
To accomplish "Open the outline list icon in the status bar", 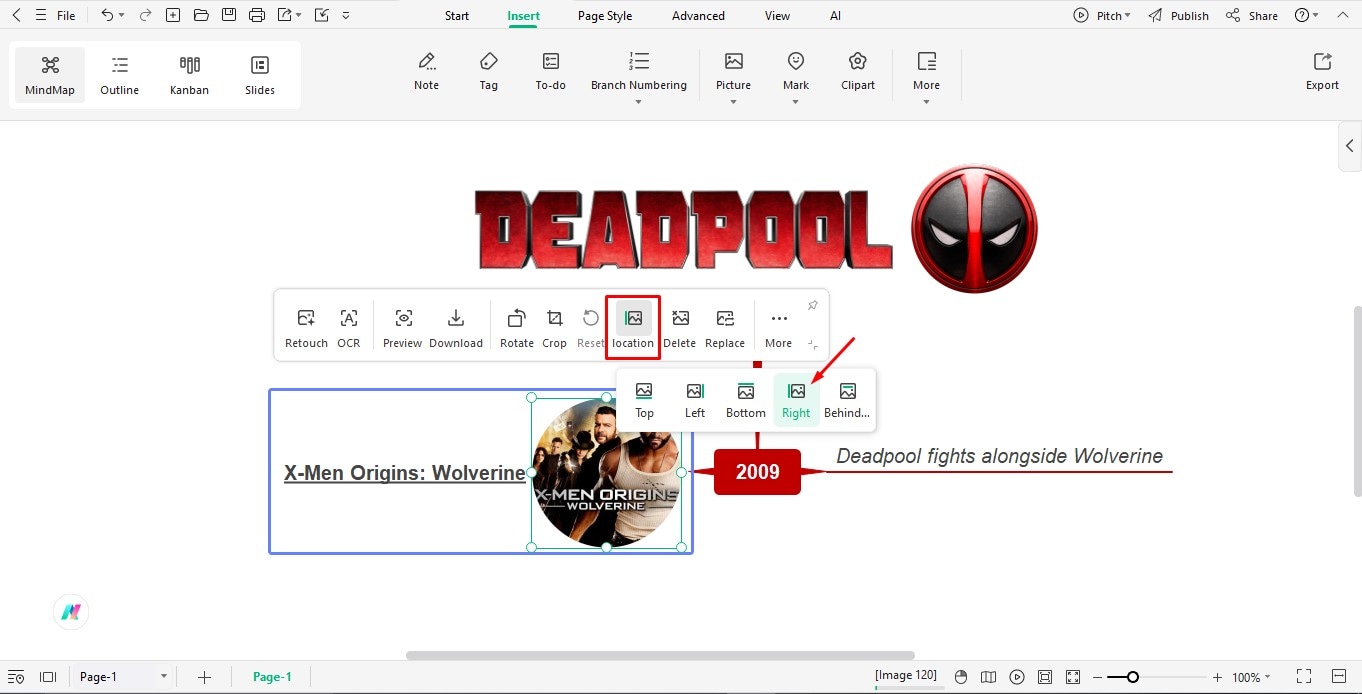I will 16,677.
